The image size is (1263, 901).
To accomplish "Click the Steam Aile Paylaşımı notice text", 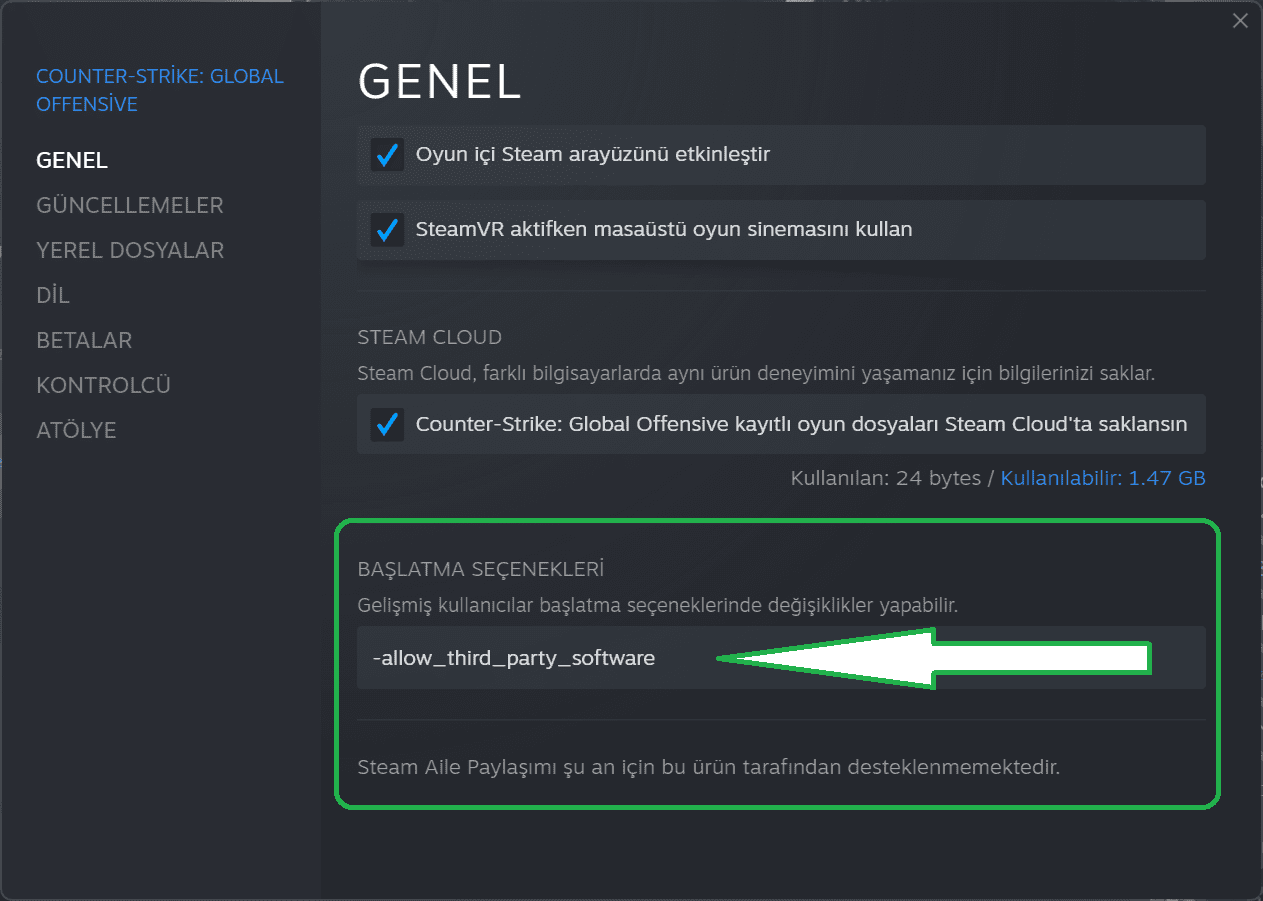I will pos(708,768).
